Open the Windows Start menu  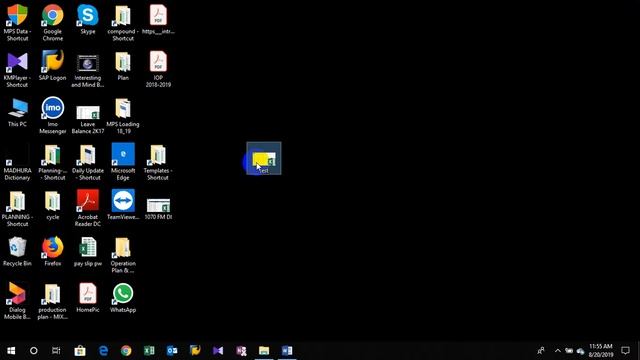tap(11, 351)
